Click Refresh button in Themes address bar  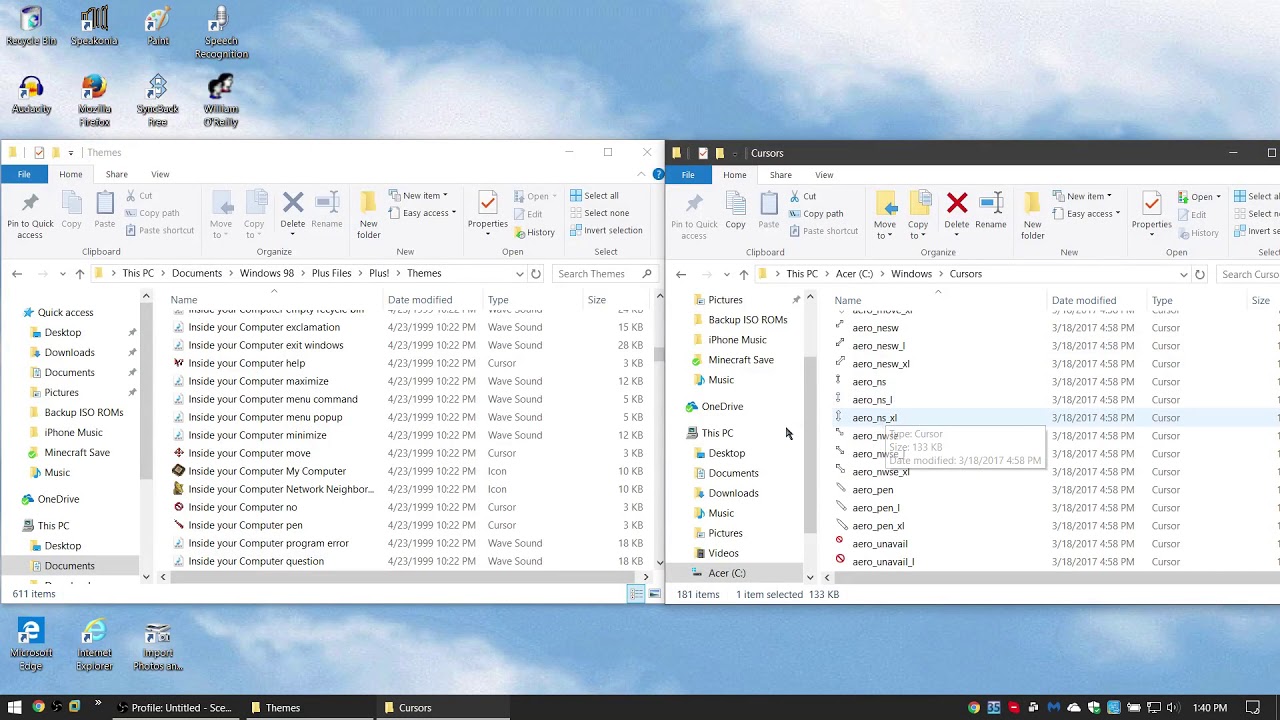click(536, 273)
